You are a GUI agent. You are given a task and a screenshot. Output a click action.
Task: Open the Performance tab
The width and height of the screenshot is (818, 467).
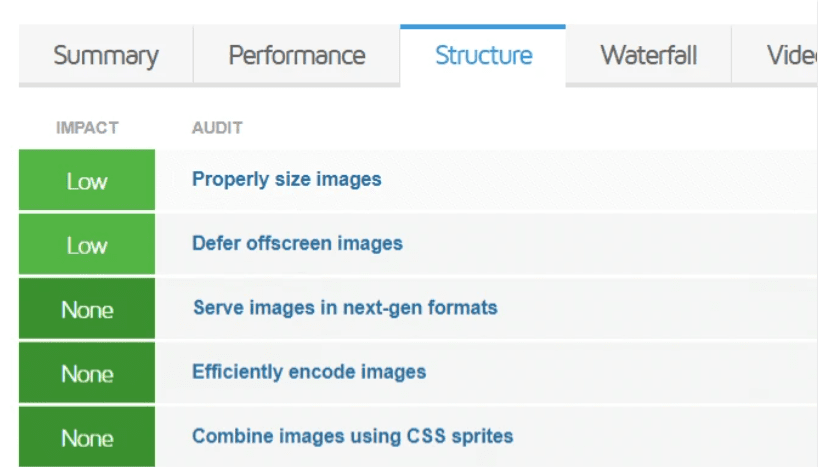(297, 55)
